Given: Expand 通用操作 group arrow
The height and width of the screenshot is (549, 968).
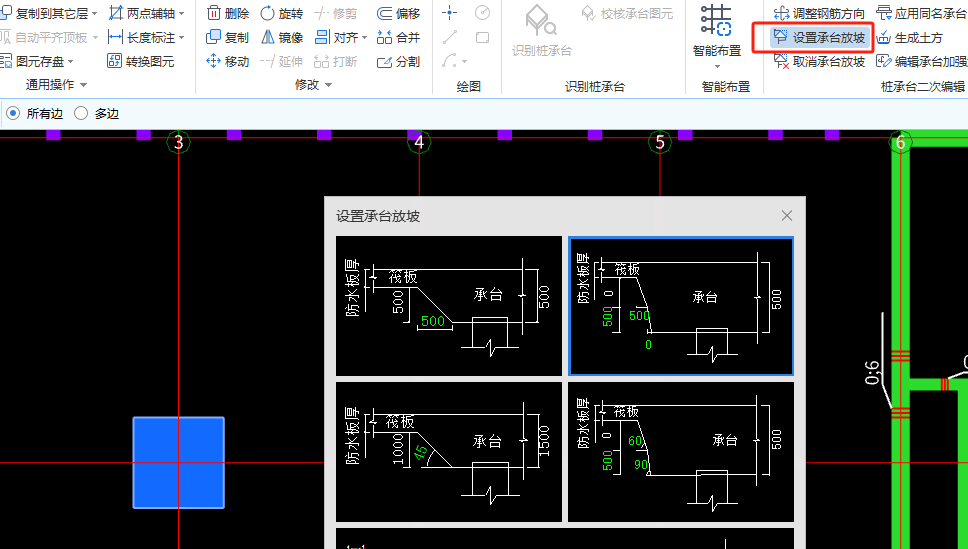Looking at the screenshot, I should 83,85.
